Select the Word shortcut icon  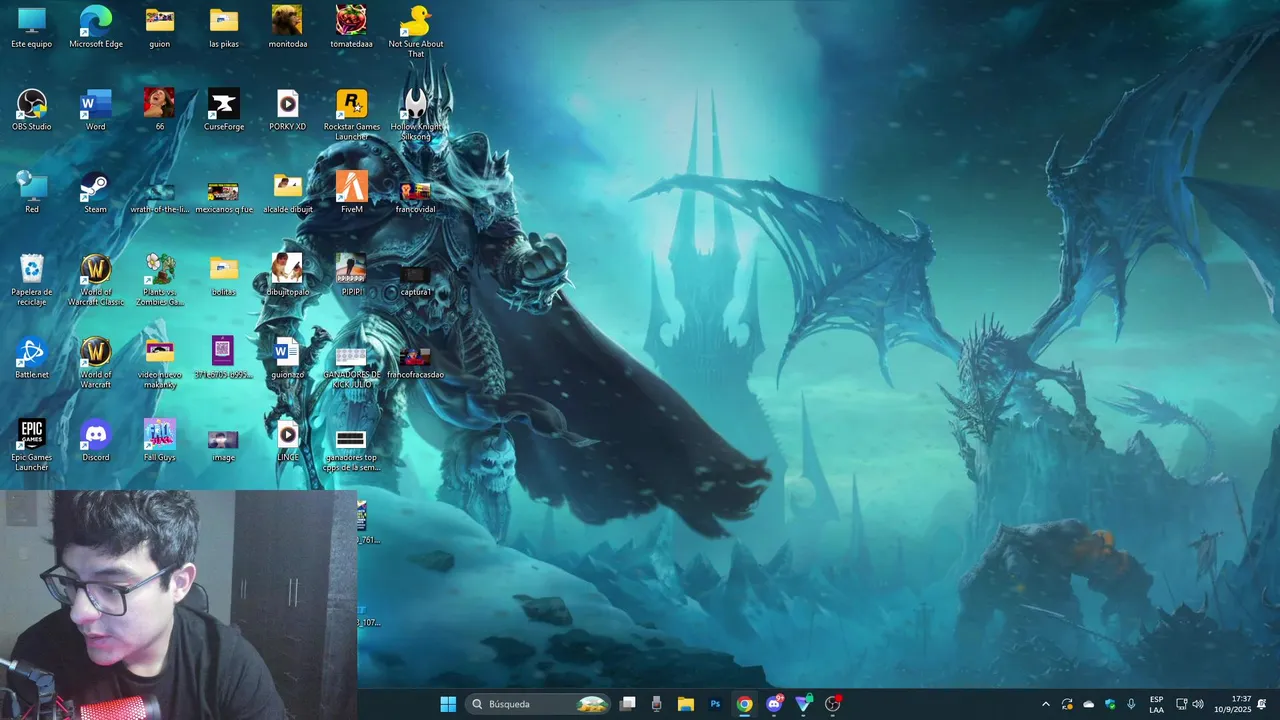click(x=96, y=110)
